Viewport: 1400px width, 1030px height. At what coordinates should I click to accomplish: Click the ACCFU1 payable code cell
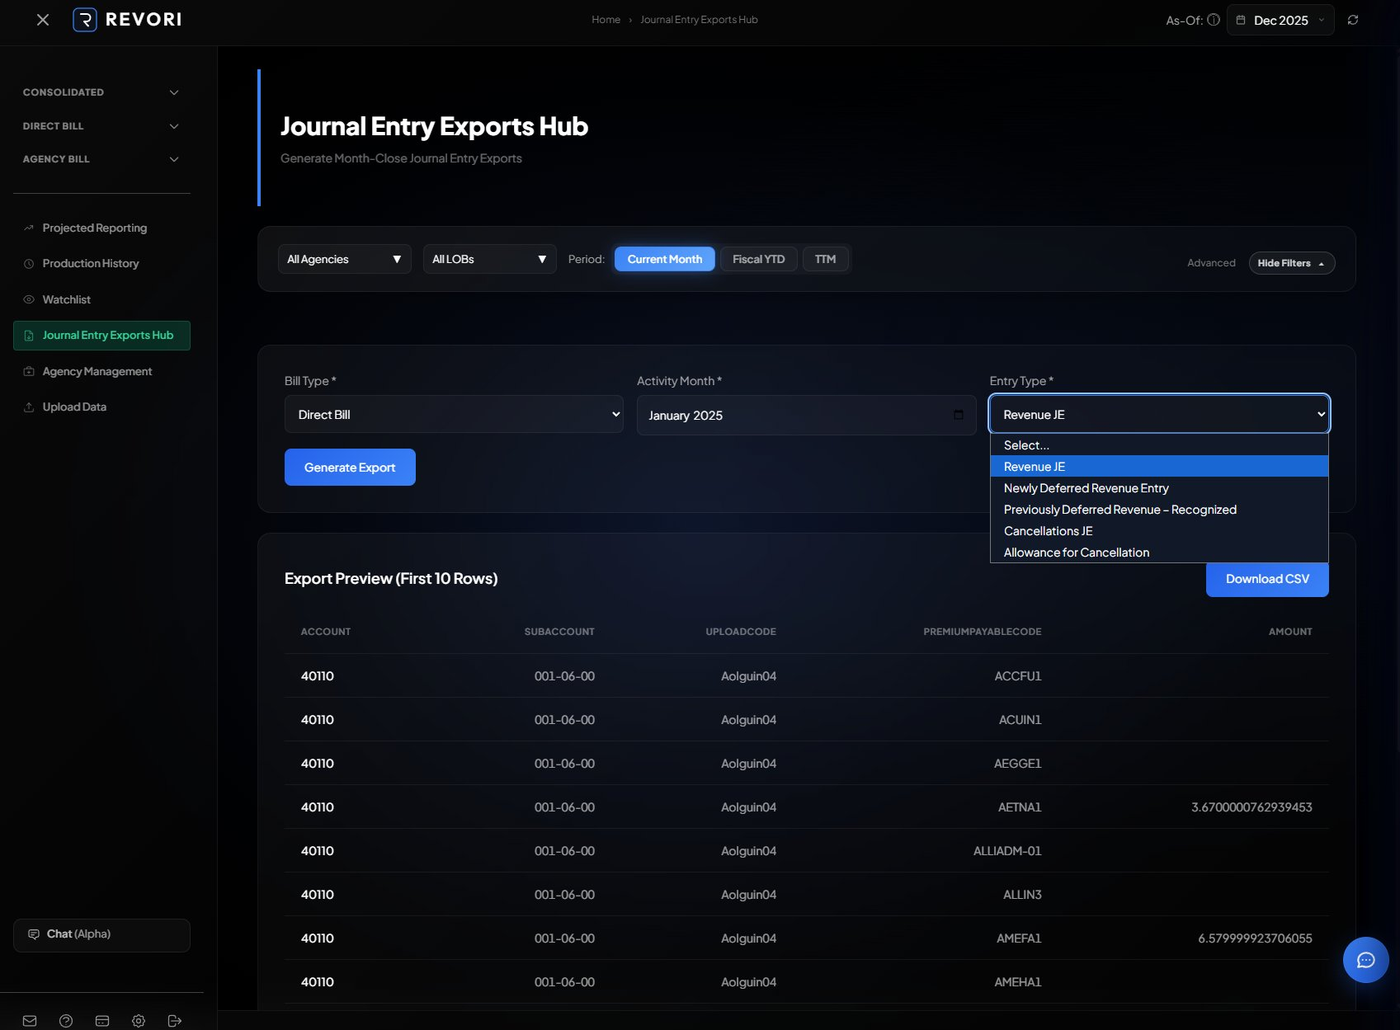(1018, 676)
